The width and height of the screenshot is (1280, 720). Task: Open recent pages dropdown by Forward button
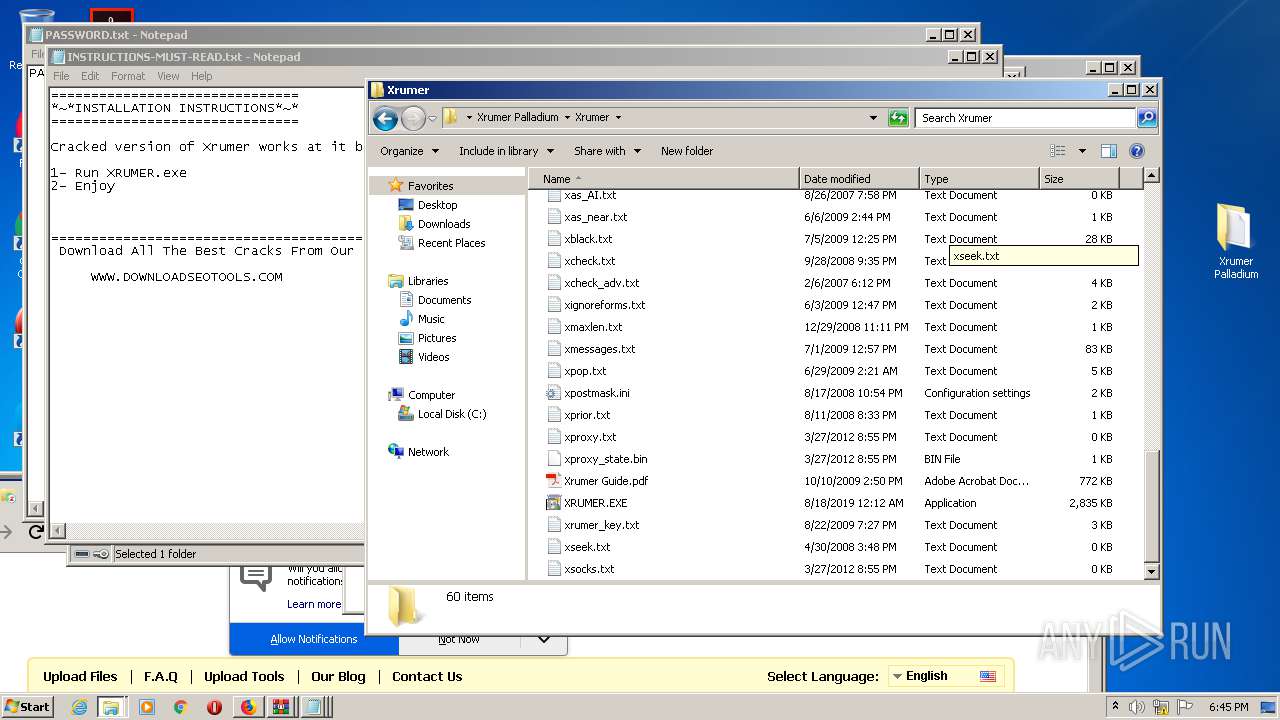[x=432, y=119]
